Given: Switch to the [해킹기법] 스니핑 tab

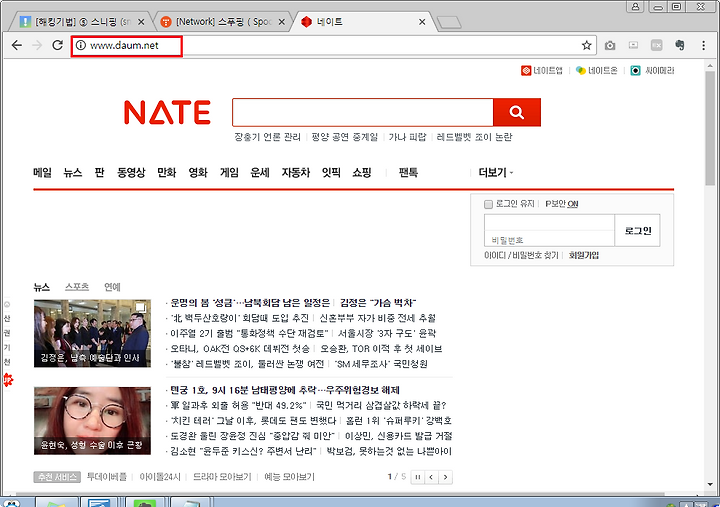Looking at the screenshot, I should 83,22.
